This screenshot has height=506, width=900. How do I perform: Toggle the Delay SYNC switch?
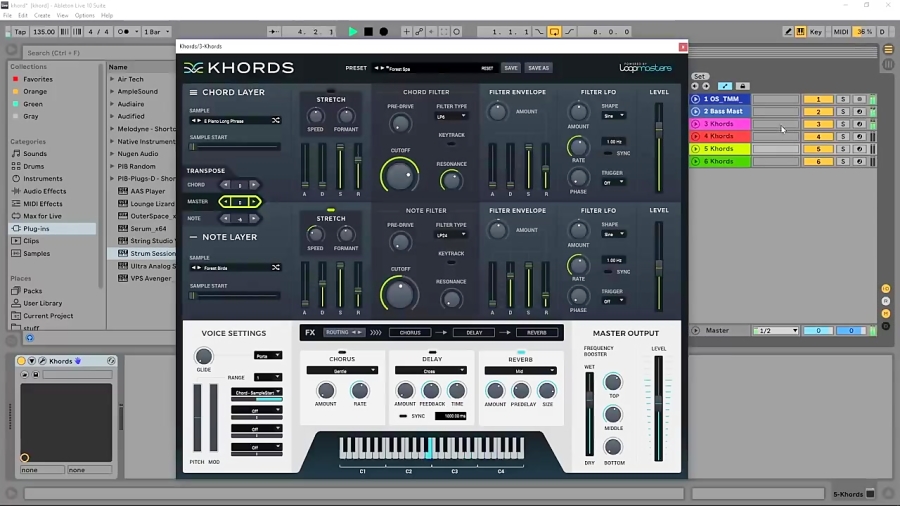point(403,416)
